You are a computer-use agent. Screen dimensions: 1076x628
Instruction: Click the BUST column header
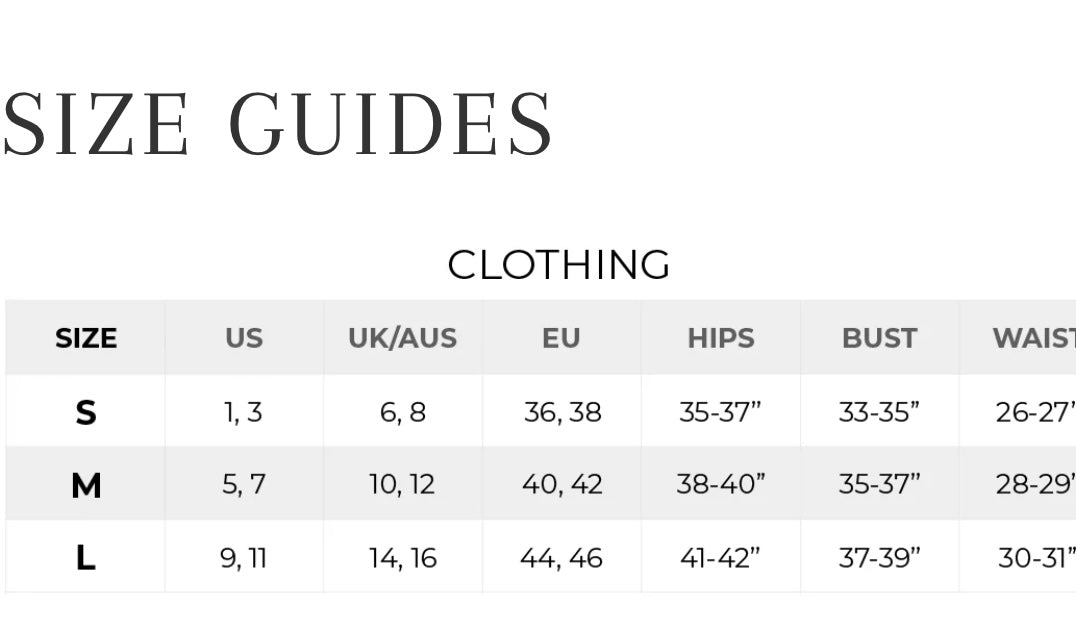point(879,338)
